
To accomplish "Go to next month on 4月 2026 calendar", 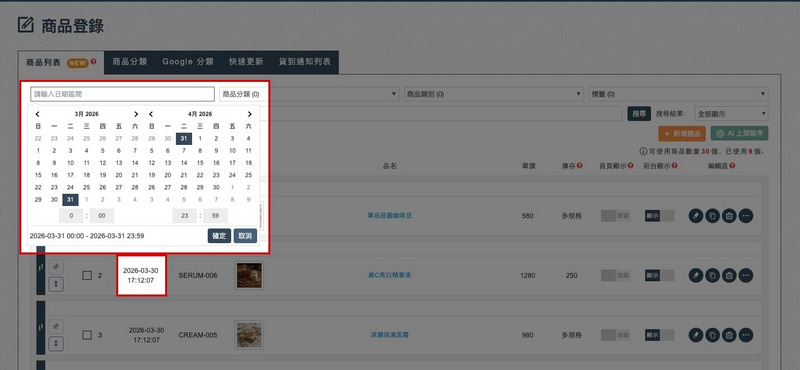I will 249,114.
